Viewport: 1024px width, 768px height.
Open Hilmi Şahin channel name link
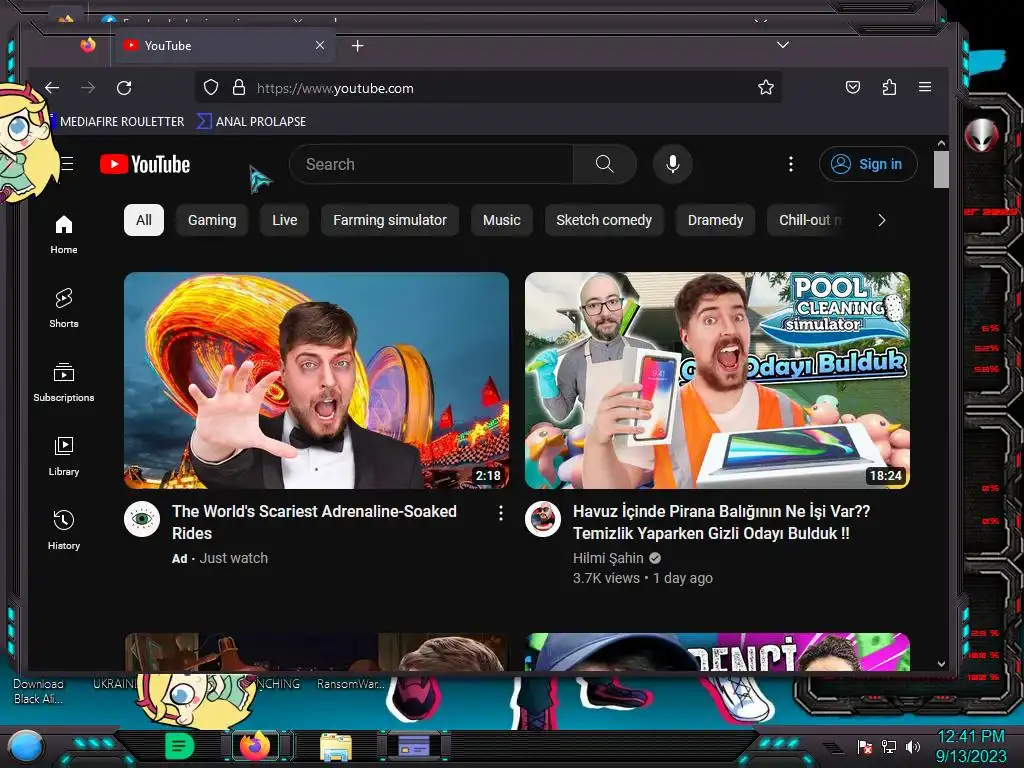608,558
